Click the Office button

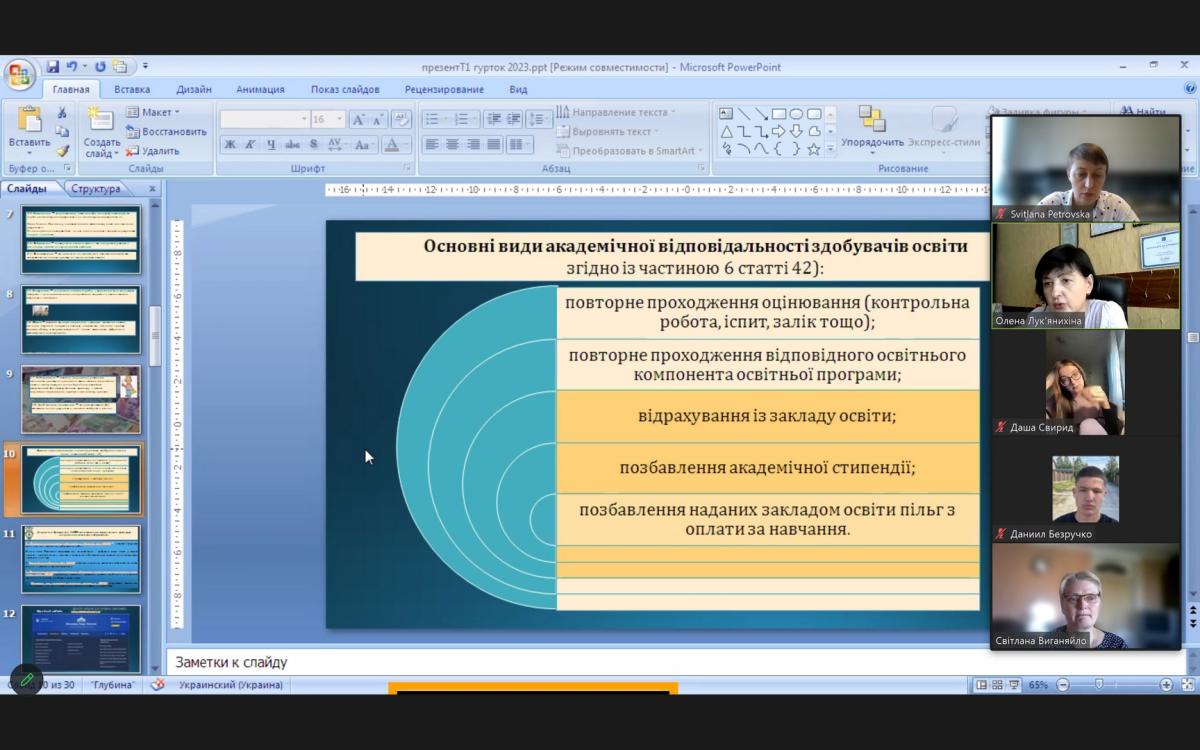click(19, 74)
